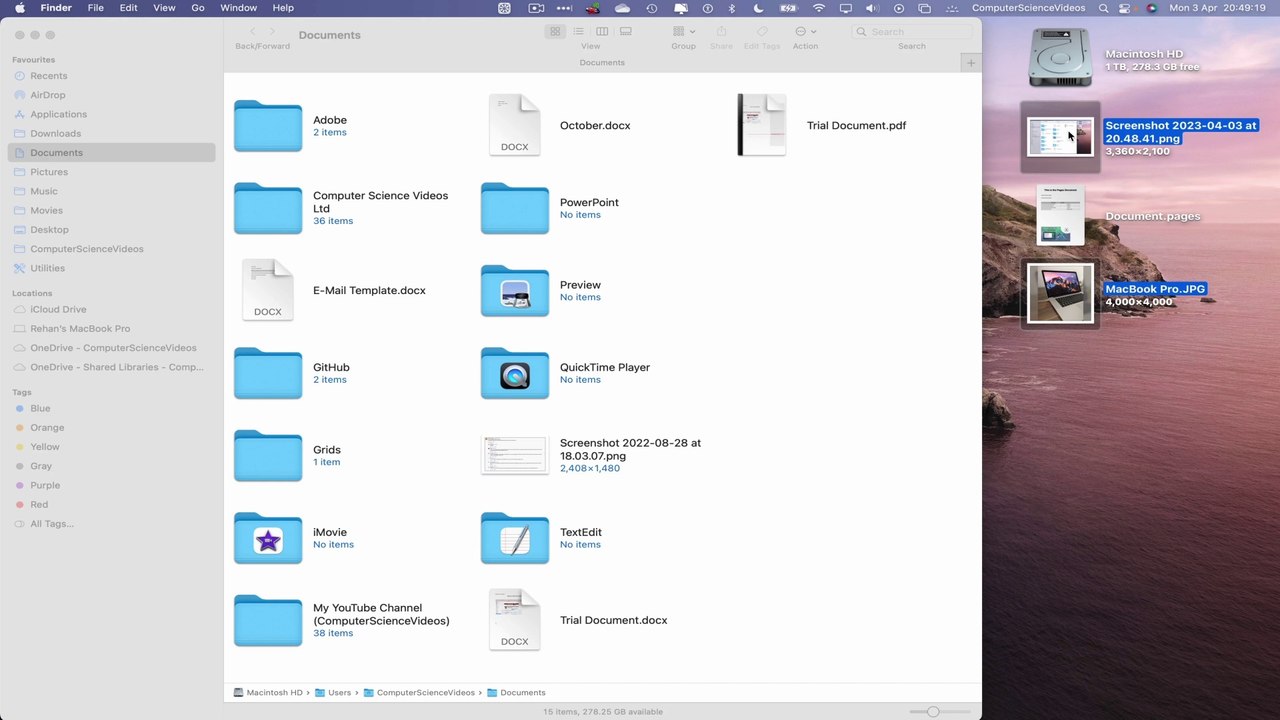Open the View menu

(x=164, y=8)
